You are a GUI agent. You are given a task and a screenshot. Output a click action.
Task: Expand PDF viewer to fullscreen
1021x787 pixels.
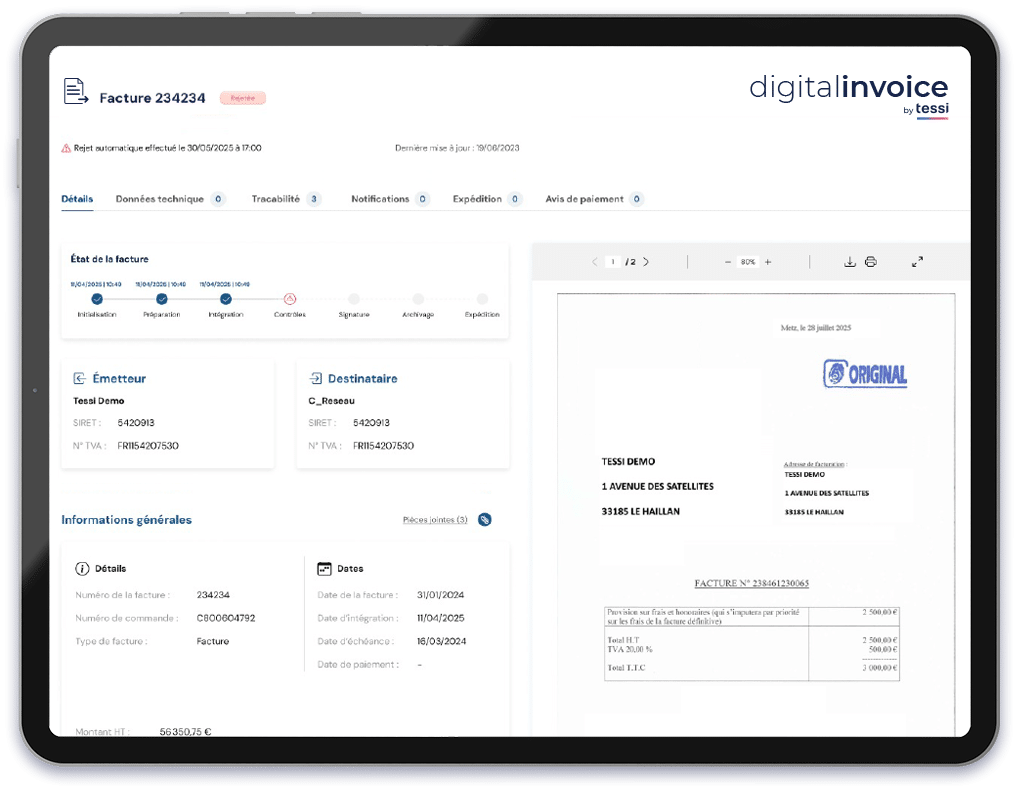[x=917, y=262]
